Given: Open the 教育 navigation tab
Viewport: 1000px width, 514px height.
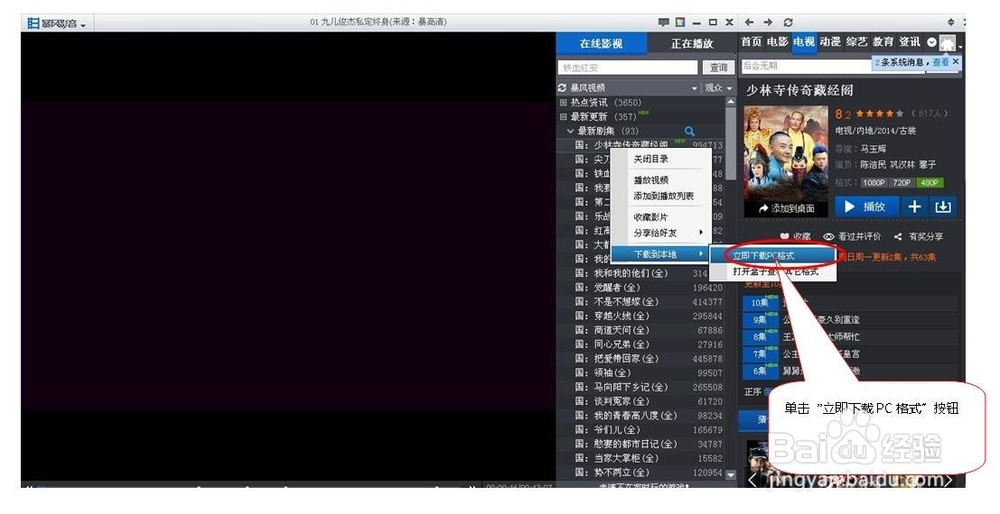Looking at the screenshot, I should coord(883,42).
